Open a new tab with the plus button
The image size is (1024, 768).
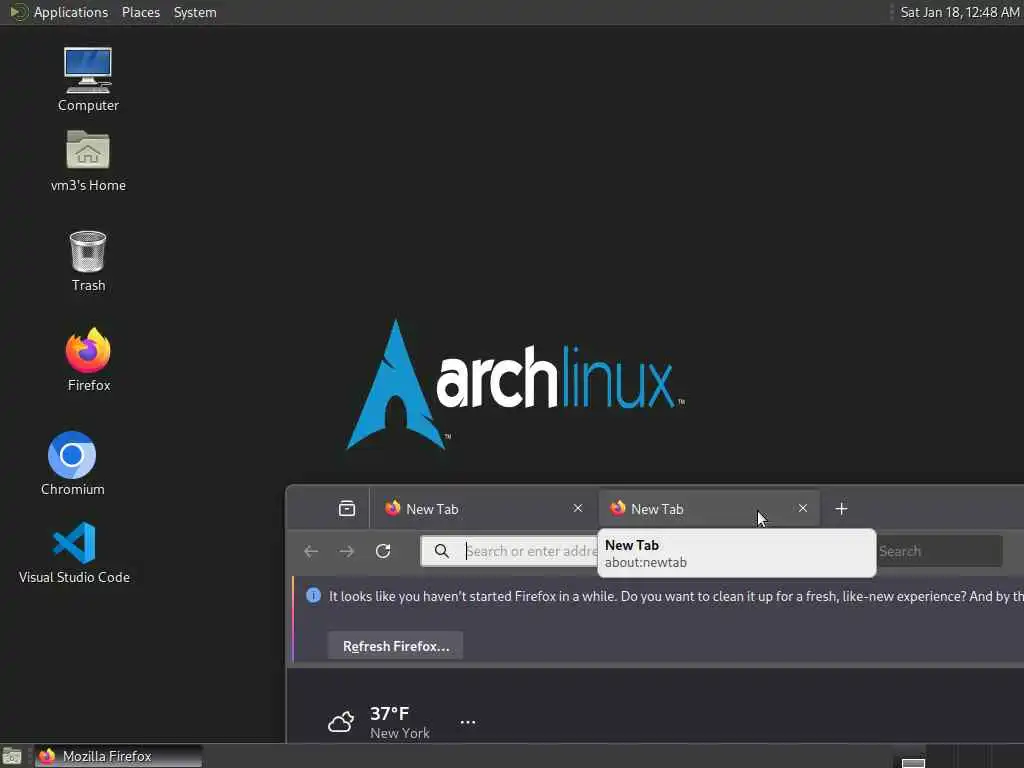[841, 509]
